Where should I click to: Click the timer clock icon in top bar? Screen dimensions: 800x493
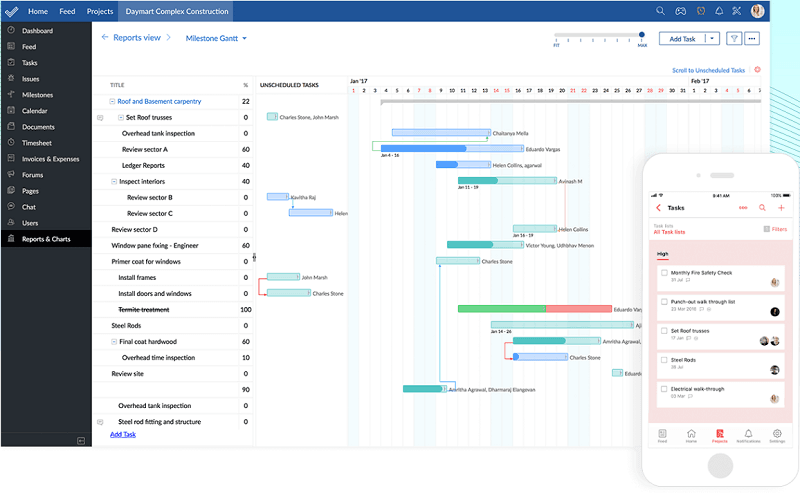click(x=701, y=11)
